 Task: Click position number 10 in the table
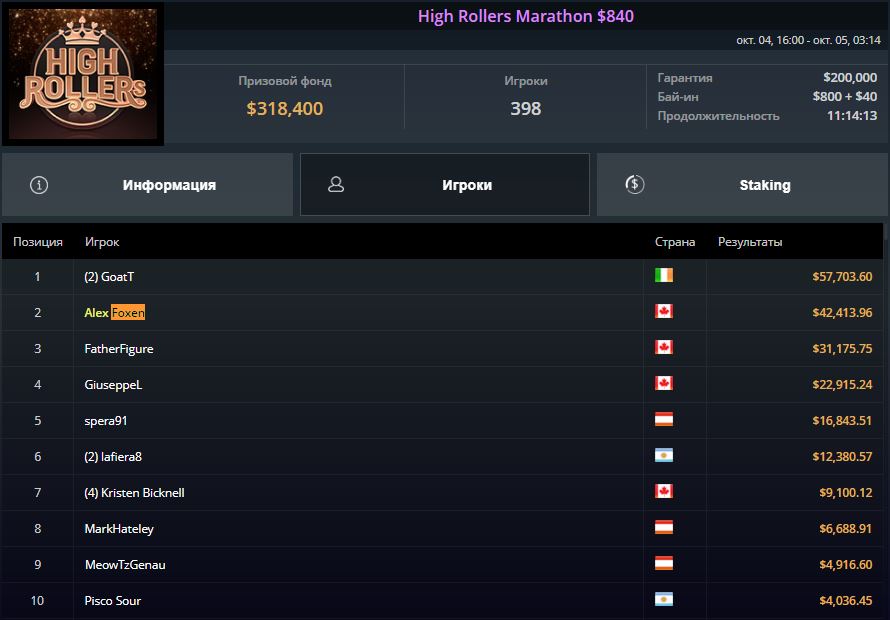click(x=37, y=601)
